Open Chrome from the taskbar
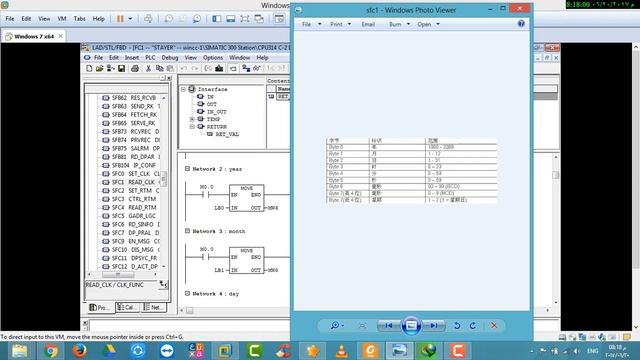This screenshot has width=640, height=360. coord(51,351)
